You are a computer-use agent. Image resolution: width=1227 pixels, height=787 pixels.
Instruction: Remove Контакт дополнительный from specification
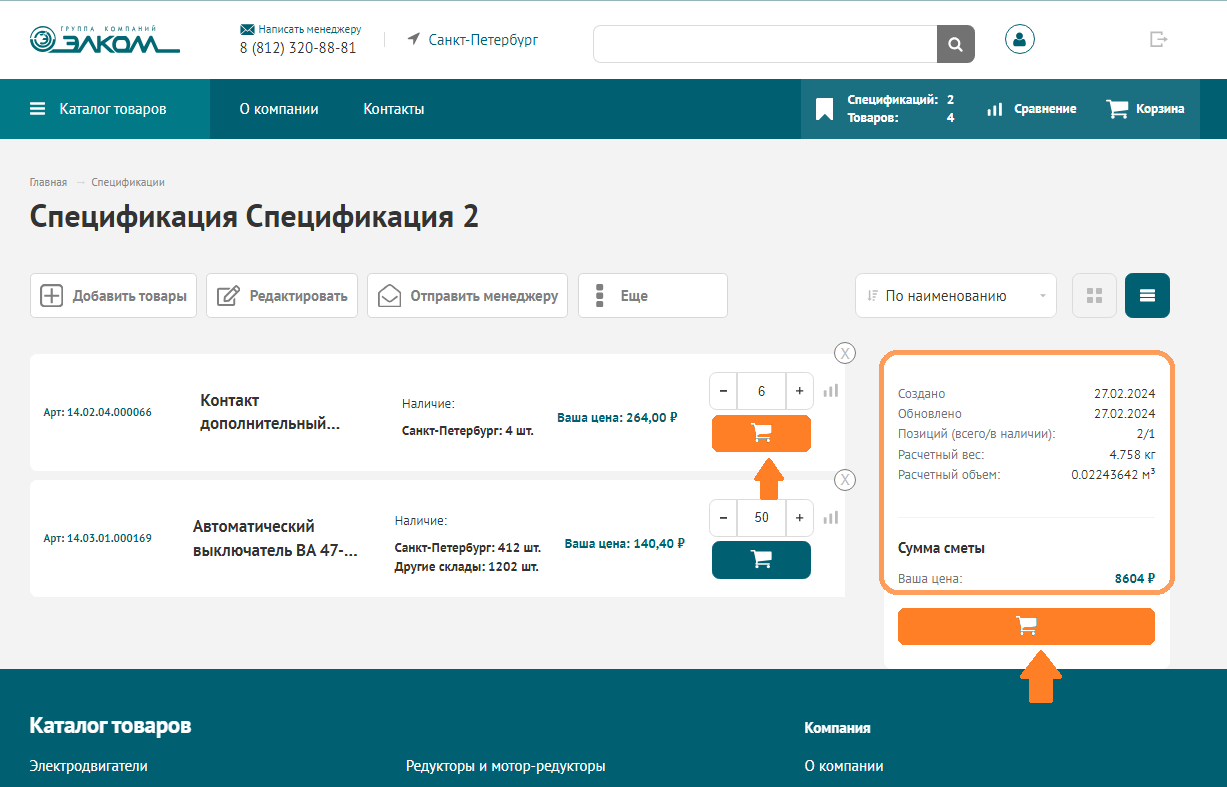click(x=845, y=353)
